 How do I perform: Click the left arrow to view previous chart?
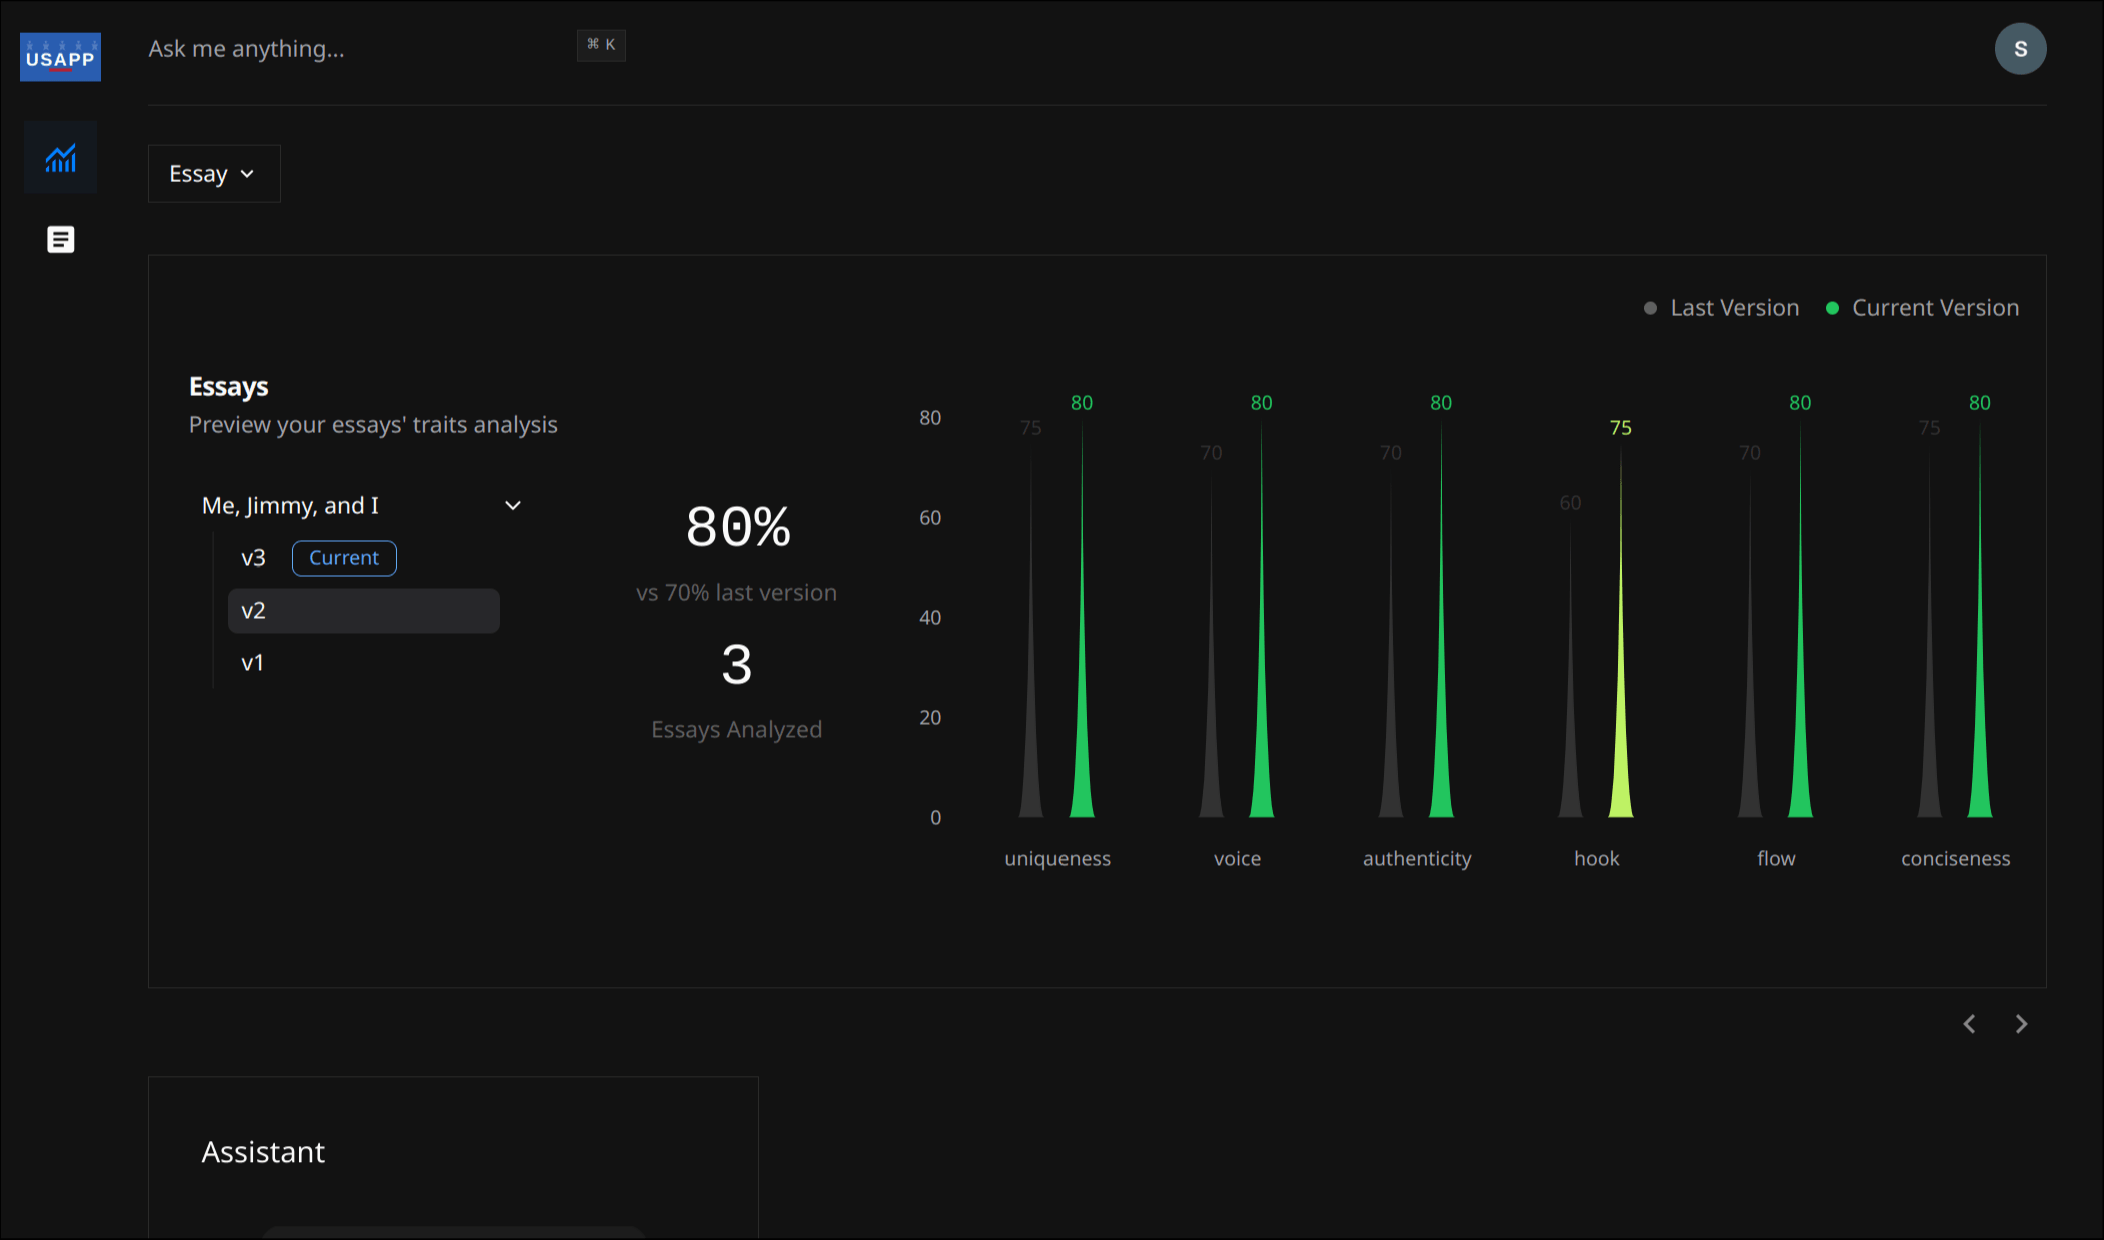tap(1969, 1024)
